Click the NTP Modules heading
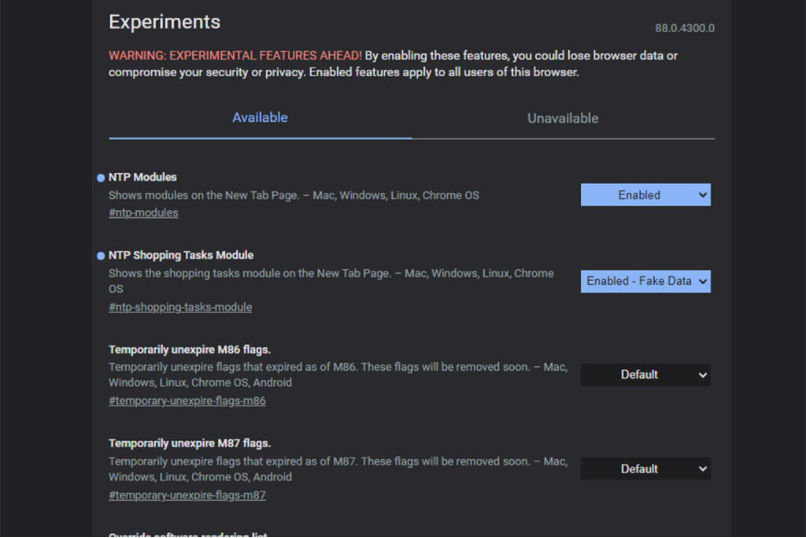This screenshot has height=538, width=806. (142, 177)
